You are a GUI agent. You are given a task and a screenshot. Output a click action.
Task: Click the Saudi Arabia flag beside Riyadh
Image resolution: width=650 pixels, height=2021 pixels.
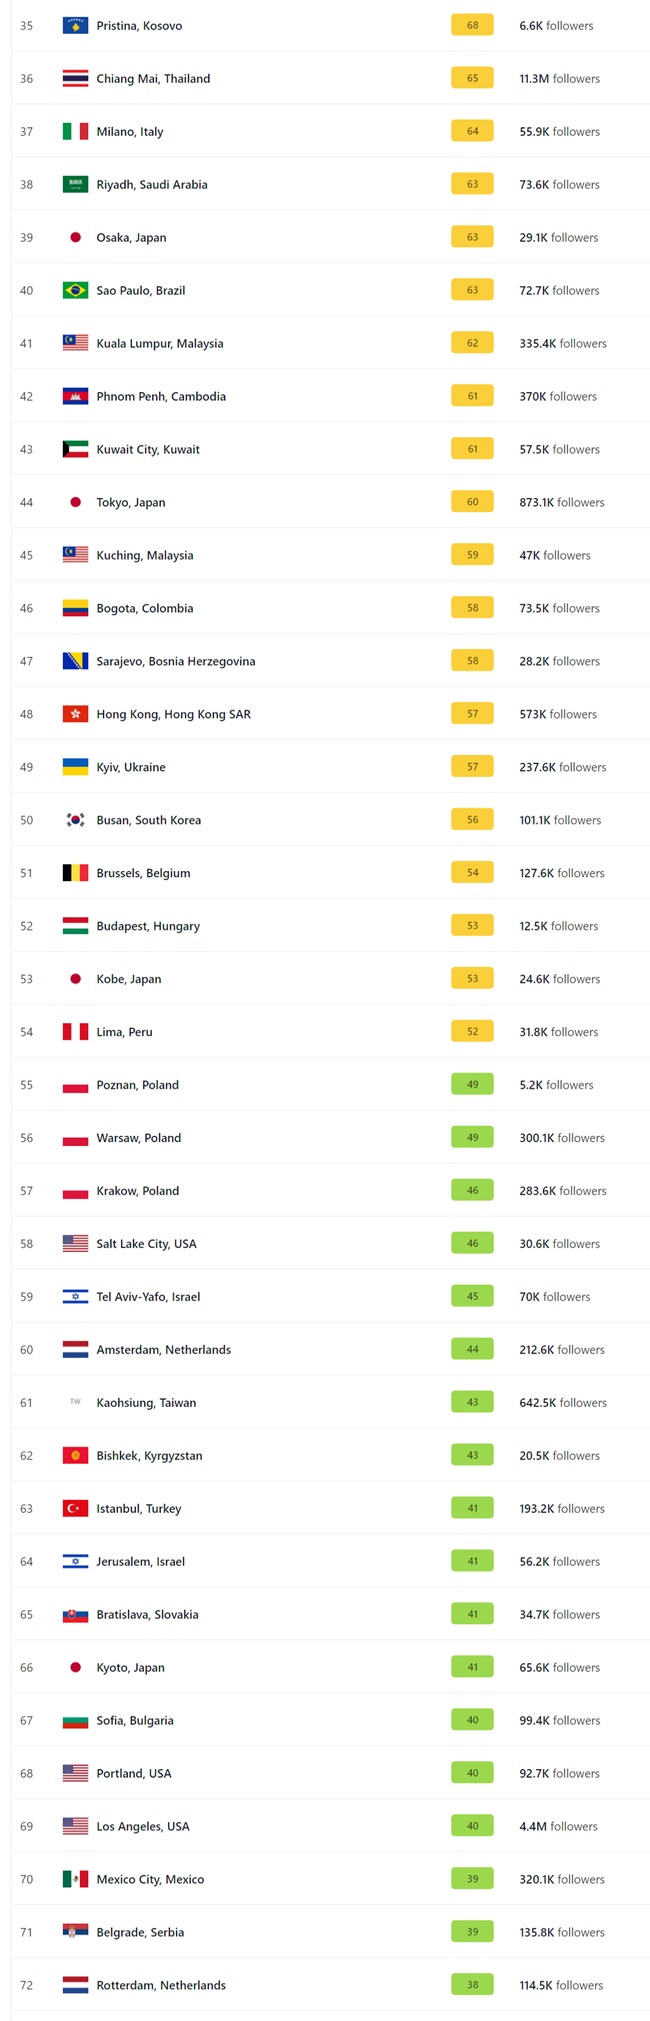pyautogui.click(x=75, y=184)
